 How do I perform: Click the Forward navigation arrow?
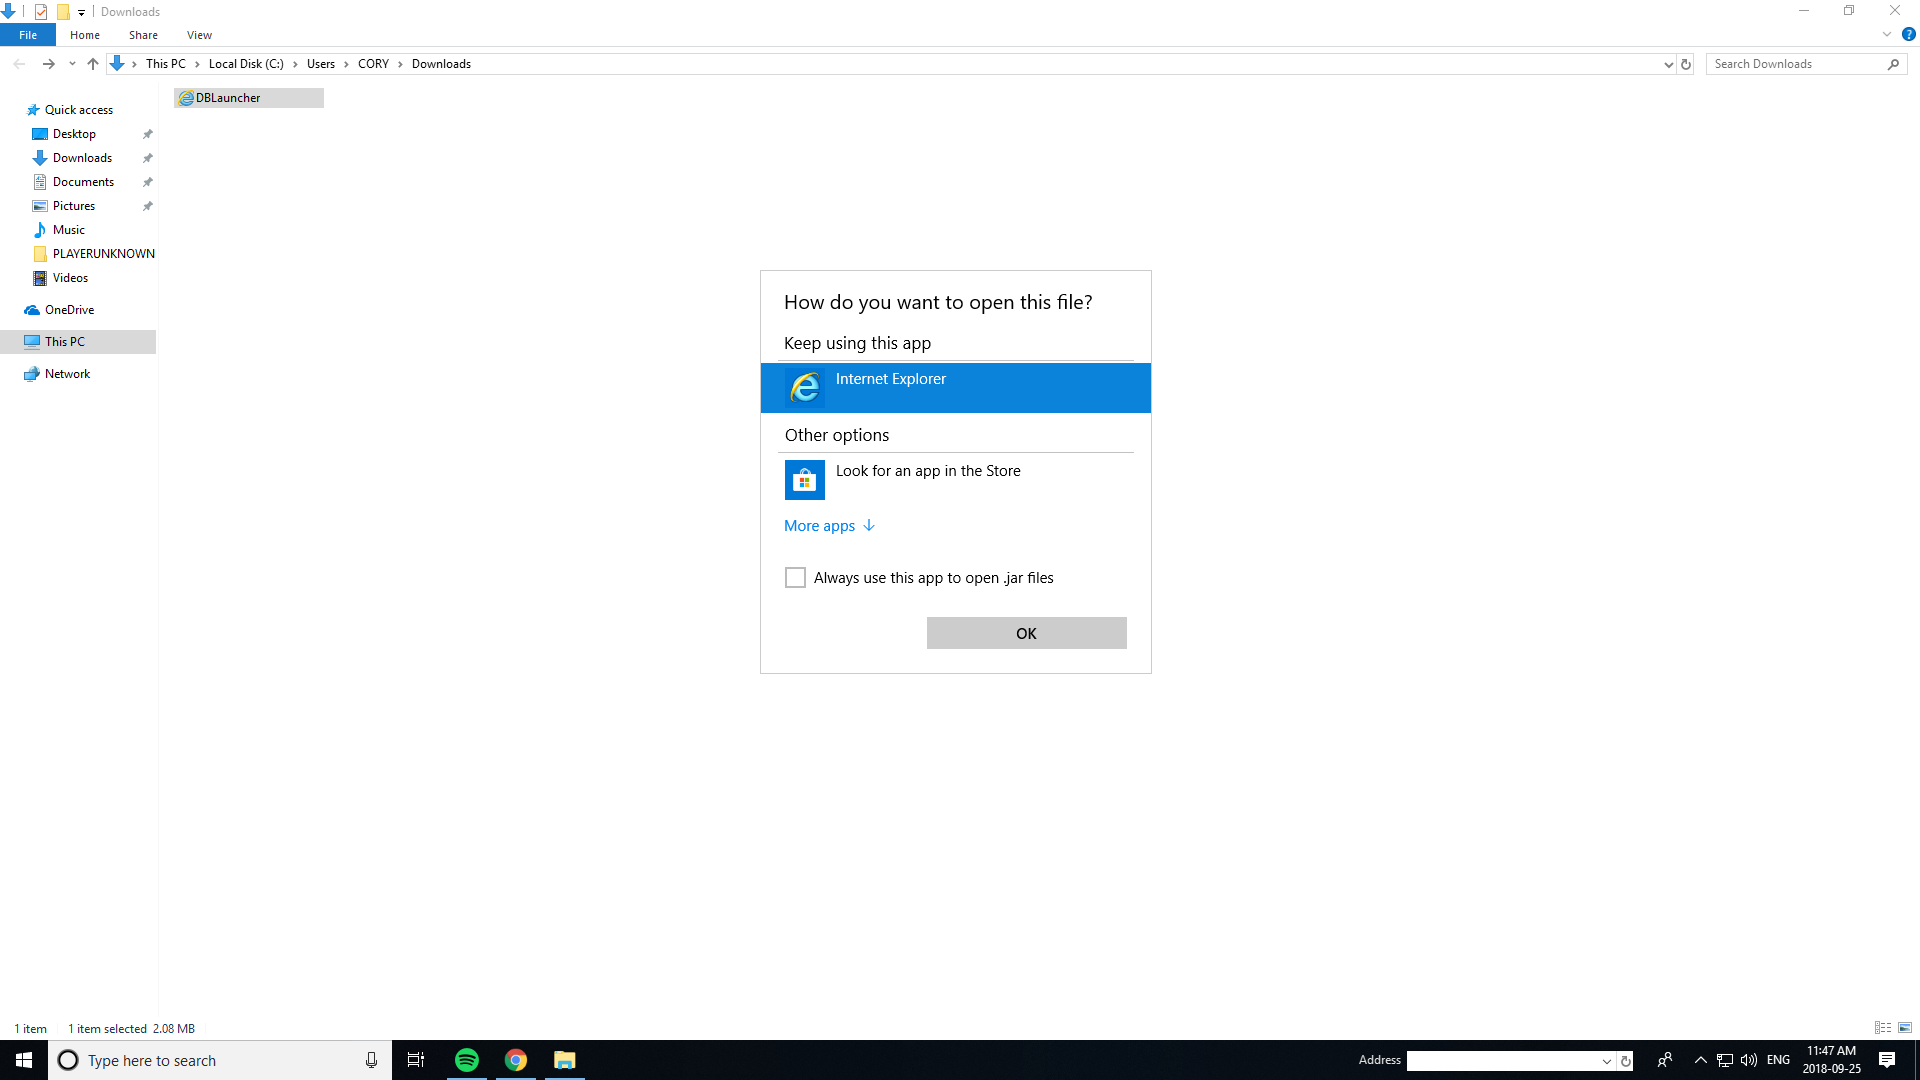coord(48,64)
